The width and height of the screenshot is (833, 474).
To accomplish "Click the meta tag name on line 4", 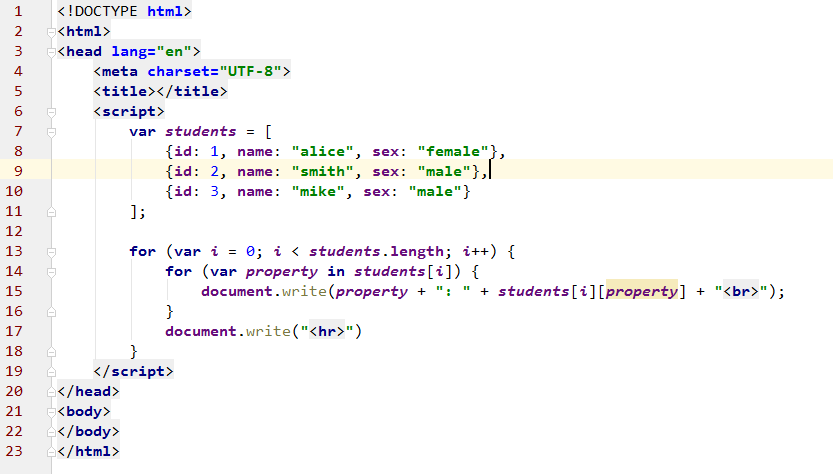I will pos(120,71).
